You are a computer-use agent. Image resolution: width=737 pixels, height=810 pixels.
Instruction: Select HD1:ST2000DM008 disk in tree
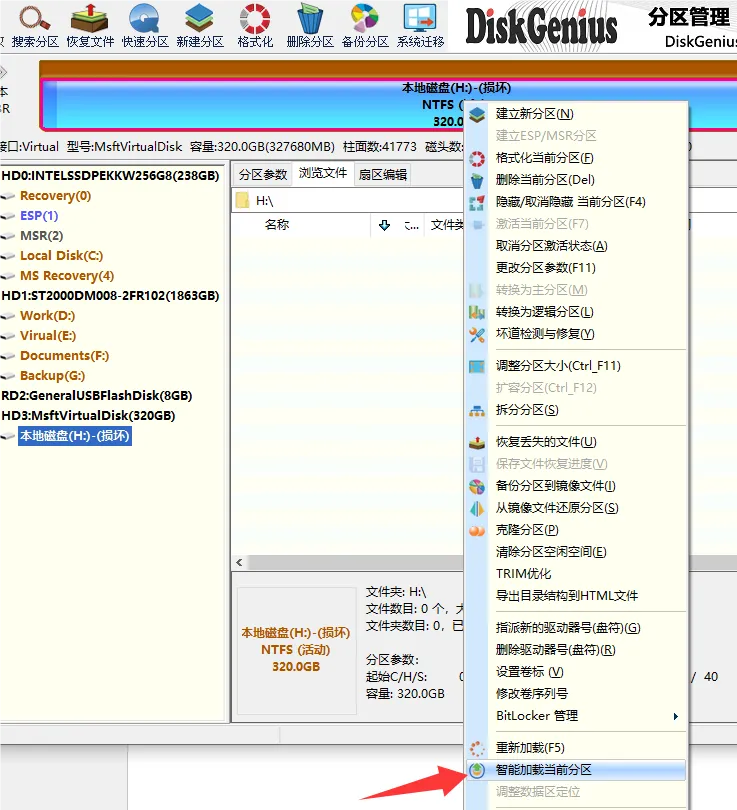(x=111, y=296)
